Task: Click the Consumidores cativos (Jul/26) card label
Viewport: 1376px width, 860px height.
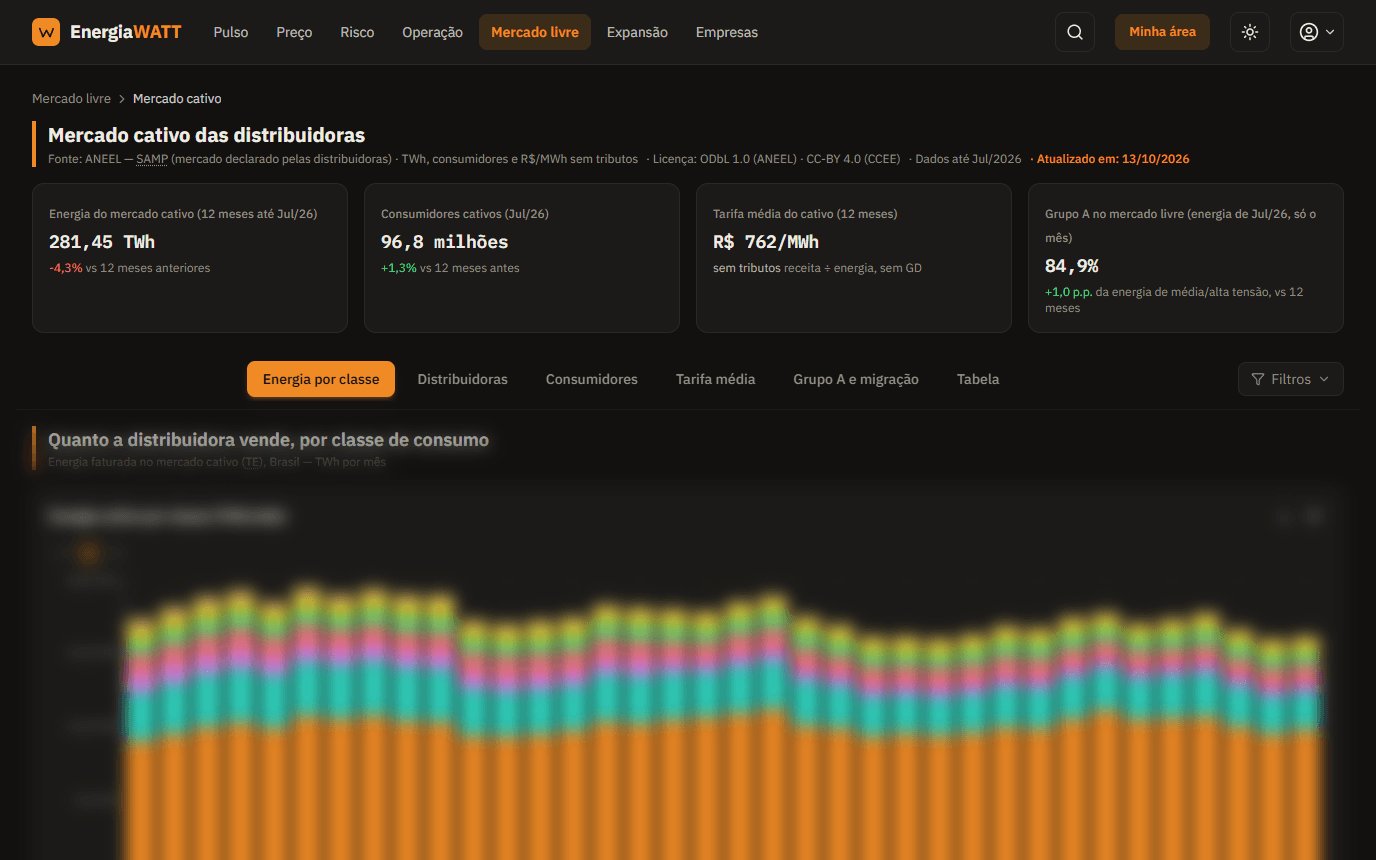Action: point(465,214)
